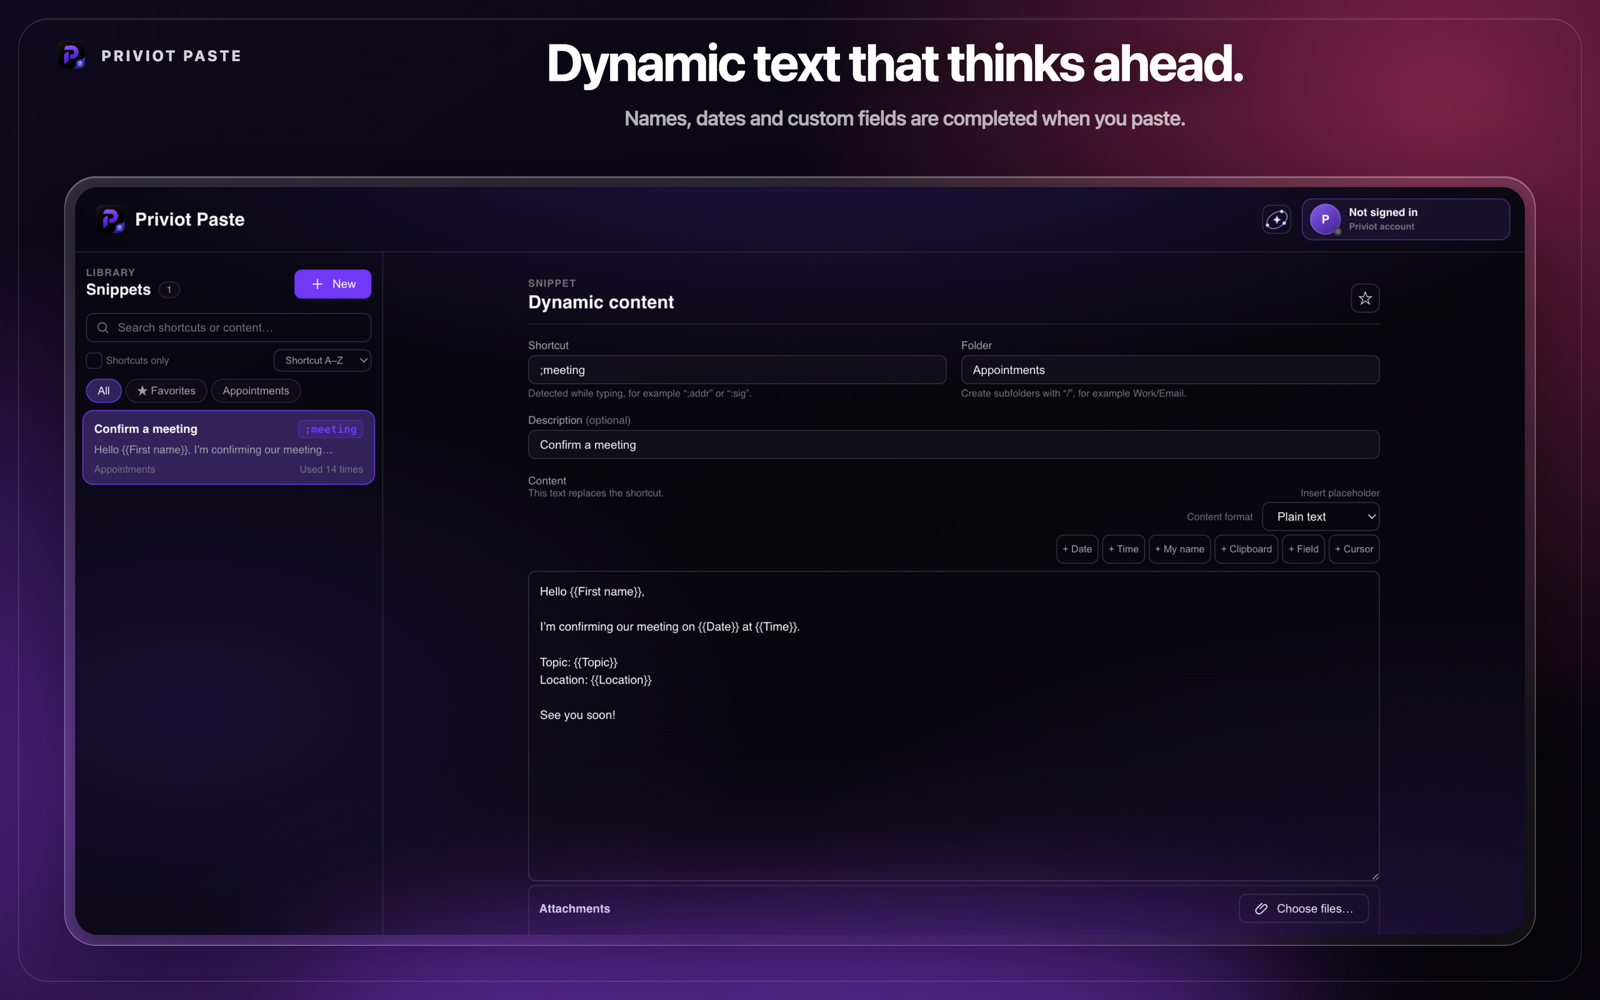Click the magnifier icon in the search box
The image size is (1600, 1000).
[x=103, y=328]
